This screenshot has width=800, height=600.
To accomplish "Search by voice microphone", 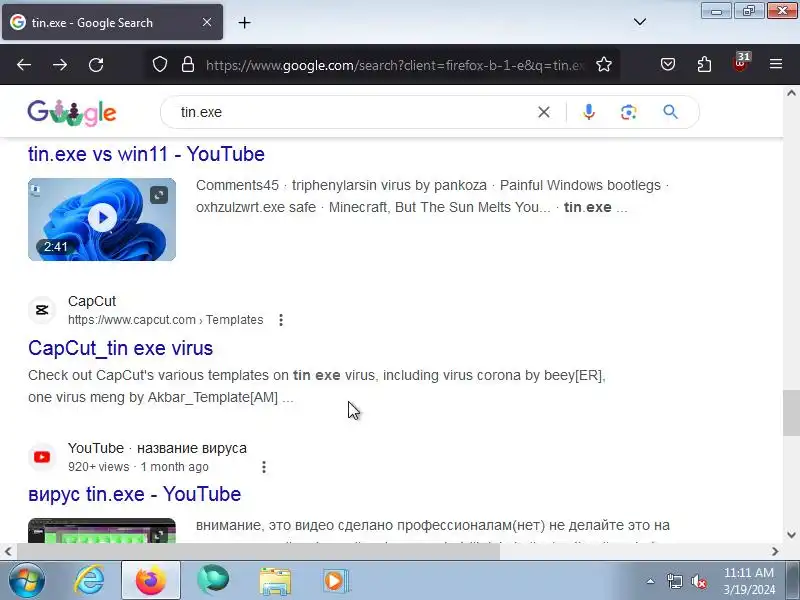I will coord(588,112).
